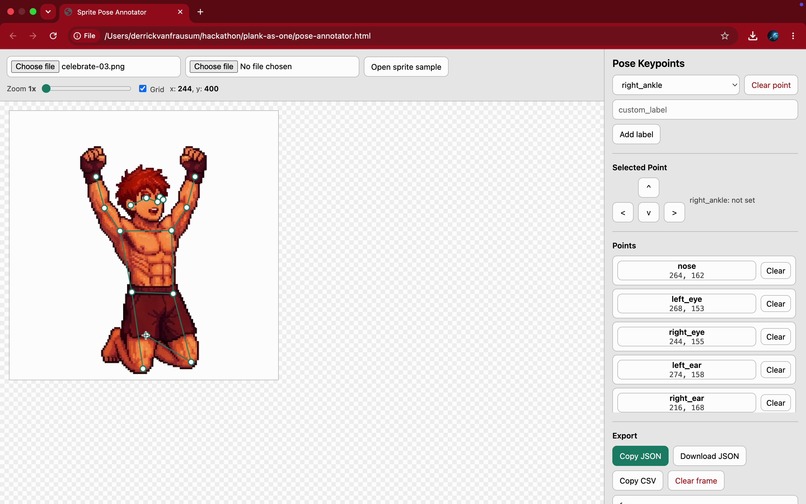Download JSON export

click(x=709, y=456)
